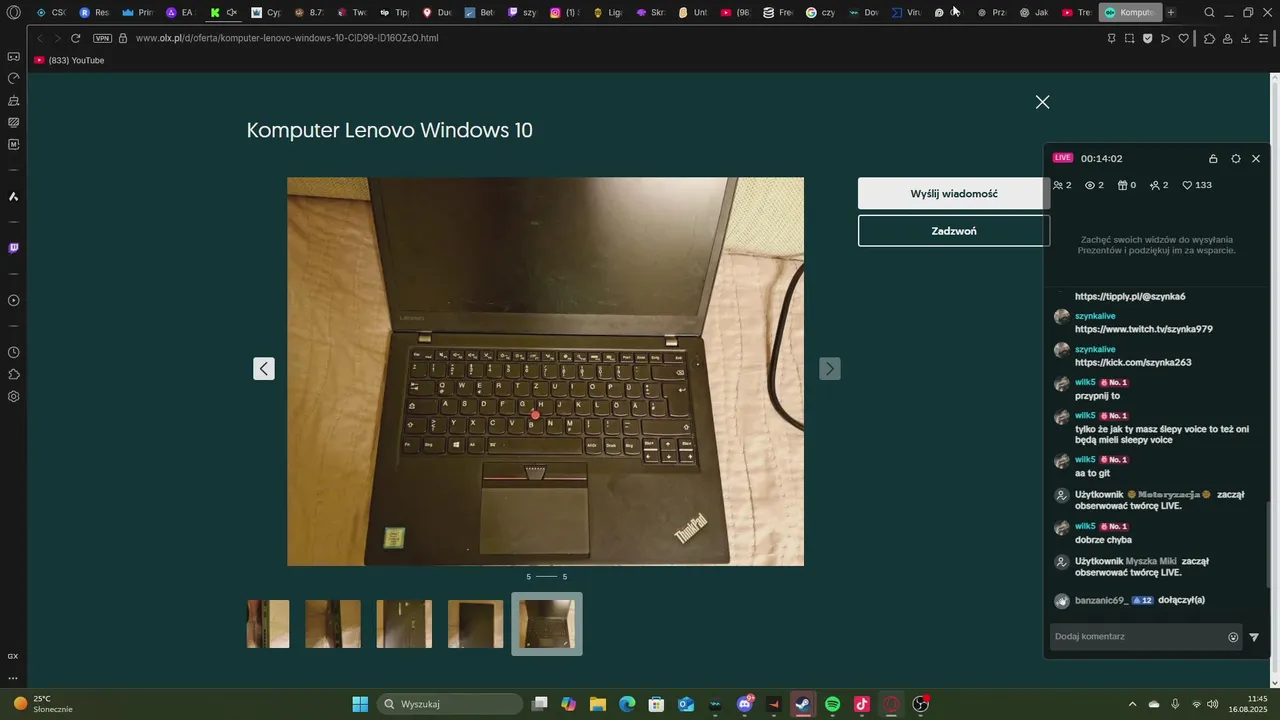Open GX corner in sidebar
This screenshot has width=1280, height=720.
13,656
